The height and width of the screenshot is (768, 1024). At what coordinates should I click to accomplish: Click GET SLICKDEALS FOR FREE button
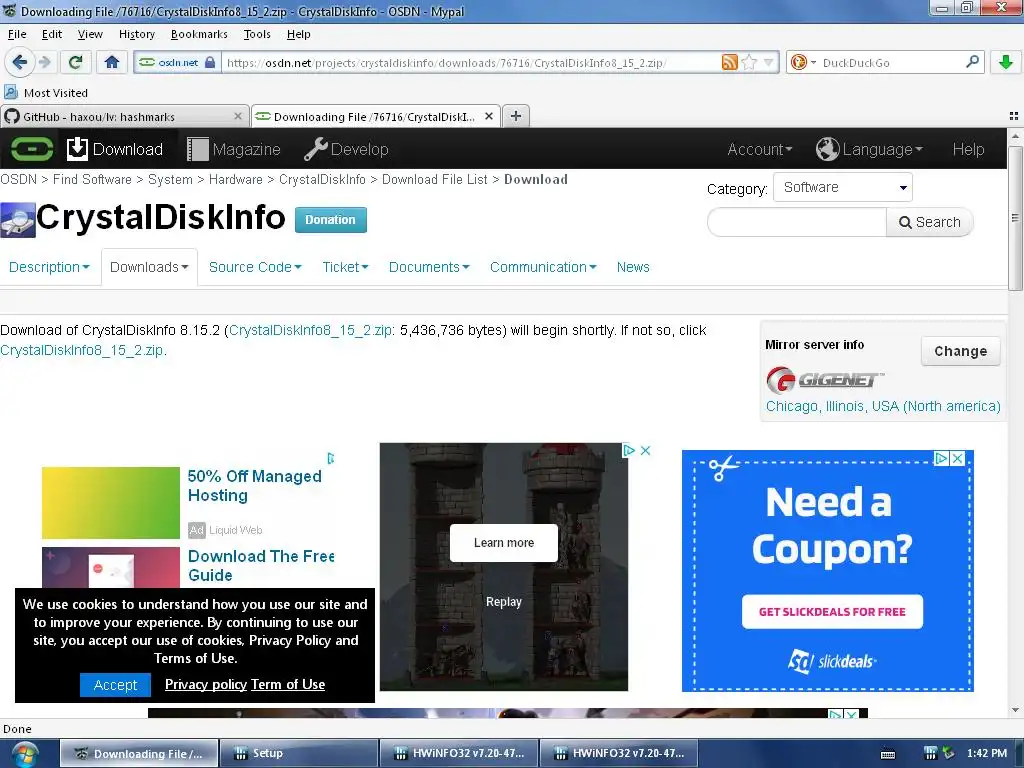(832, 612)
